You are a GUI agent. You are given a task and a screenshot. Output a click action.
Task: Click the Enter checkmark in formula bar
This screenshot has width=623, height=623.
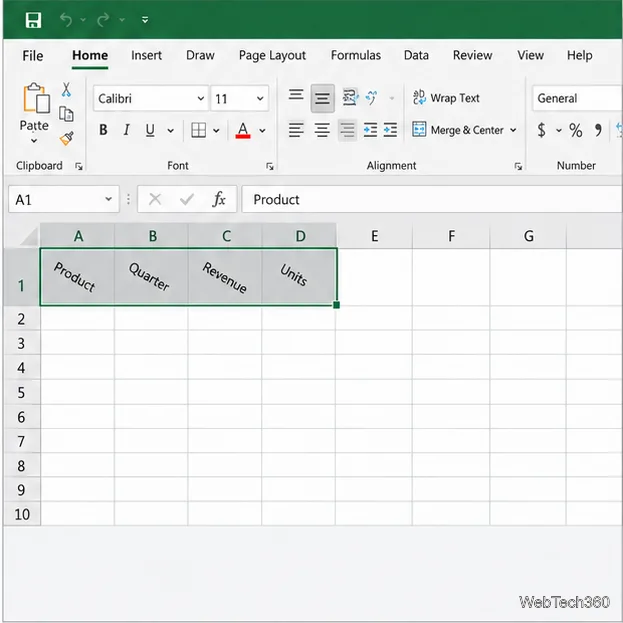click(187, 199)
